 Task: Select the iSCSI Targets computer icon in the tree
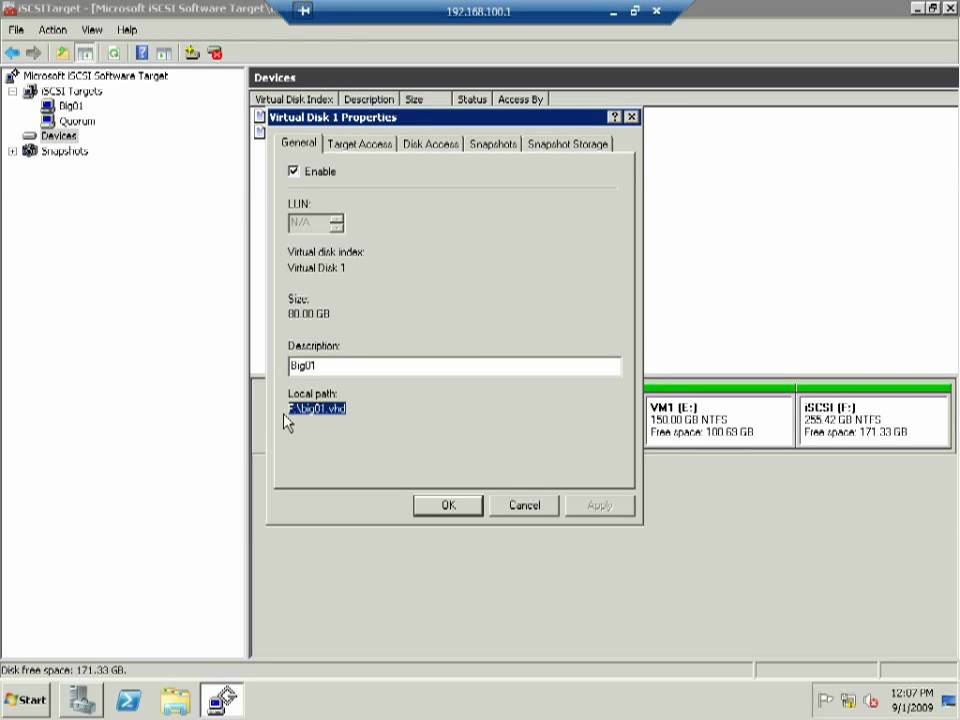click(x=30, y=91)
